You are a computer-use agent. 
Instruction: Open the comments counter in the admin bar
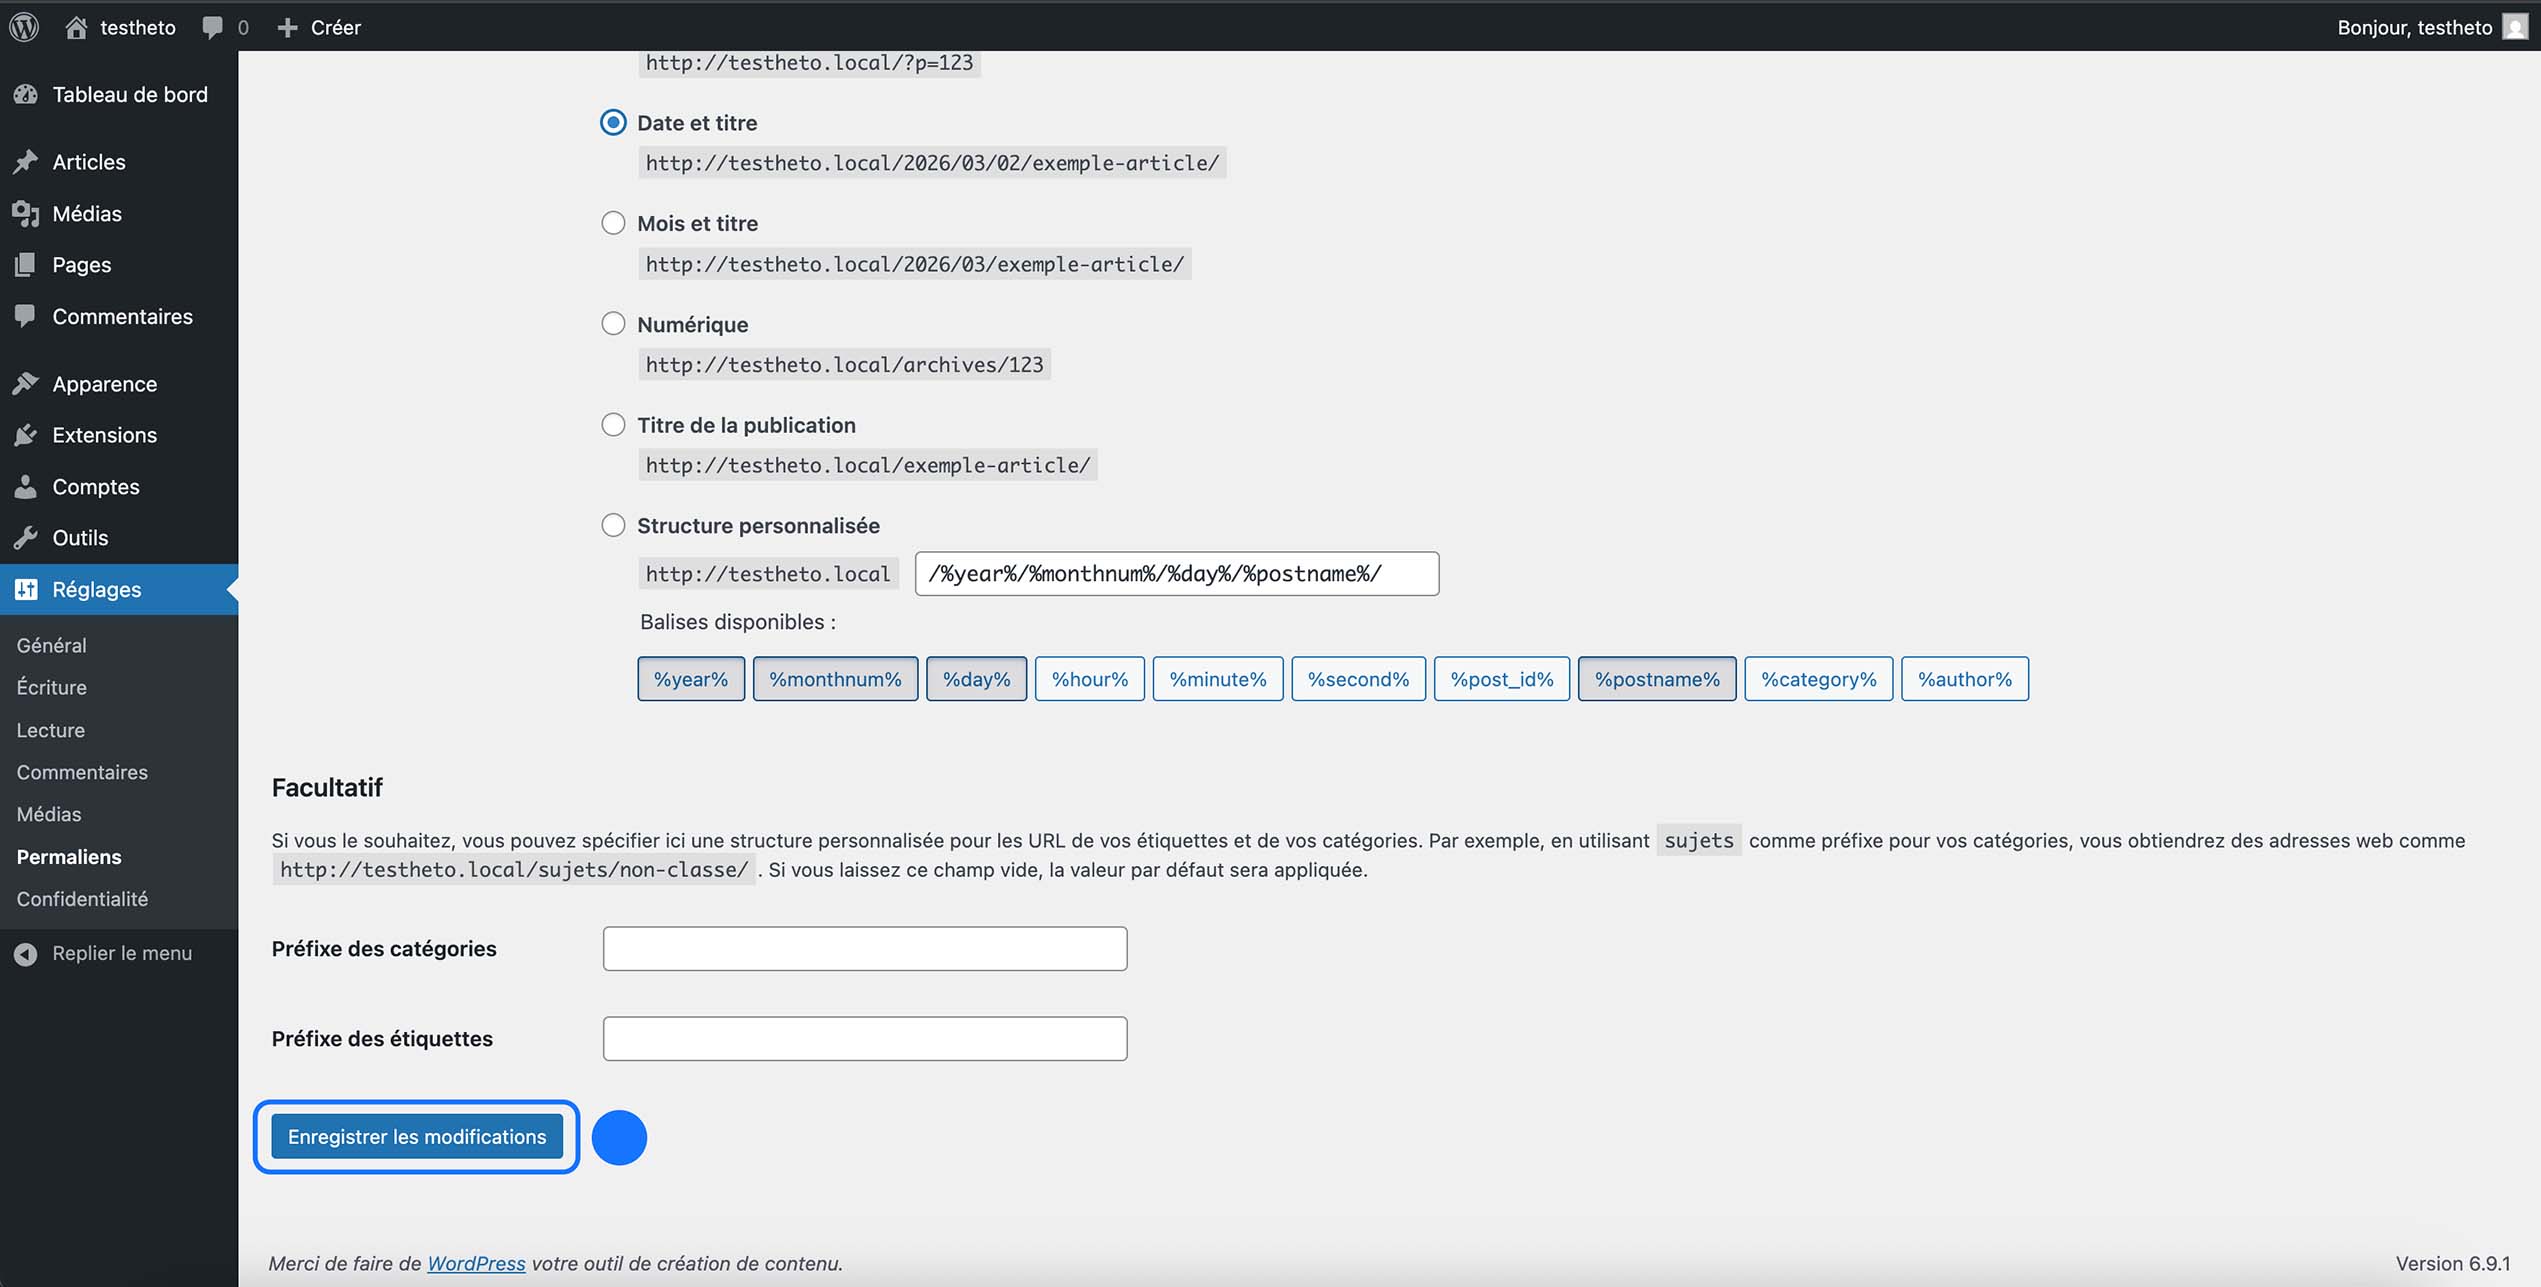[222, 27]
